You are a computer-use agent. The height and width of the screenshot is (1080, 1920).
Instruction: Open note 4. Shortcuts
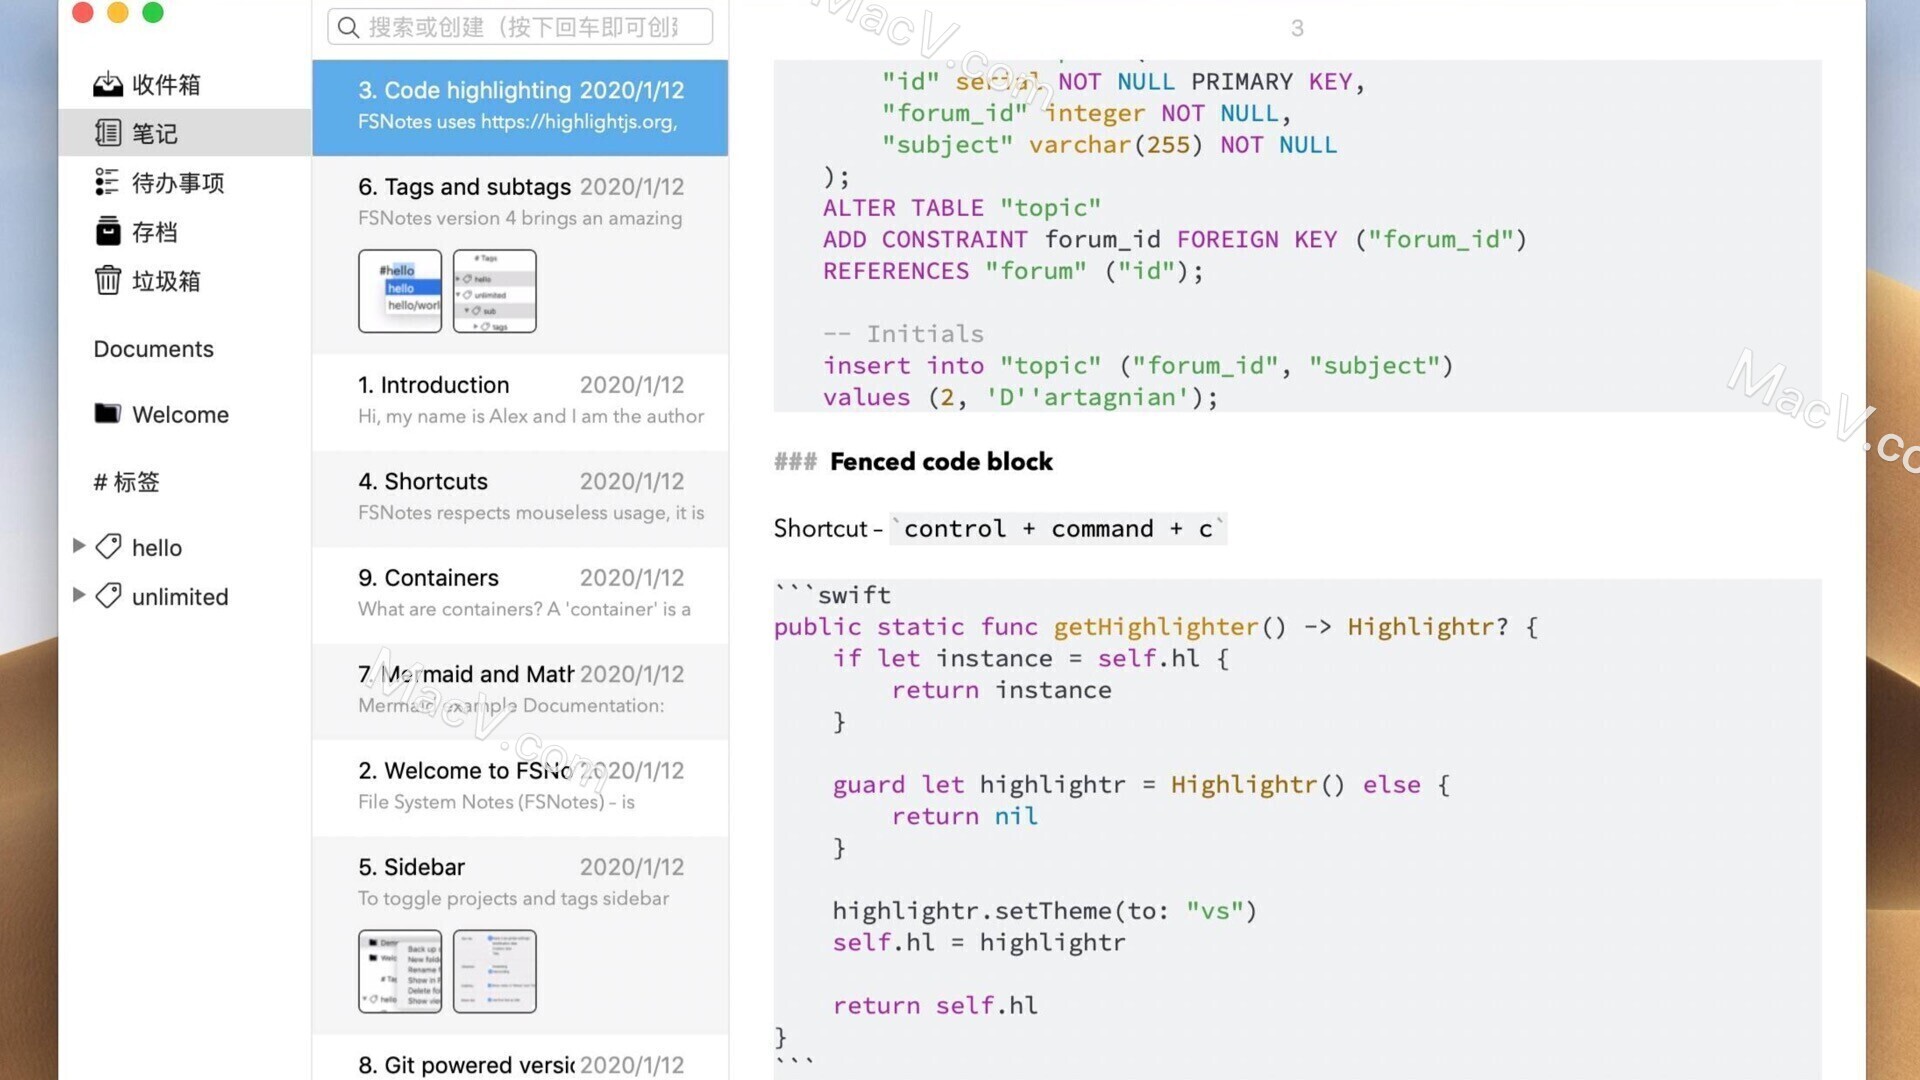(x=520, y=498)
